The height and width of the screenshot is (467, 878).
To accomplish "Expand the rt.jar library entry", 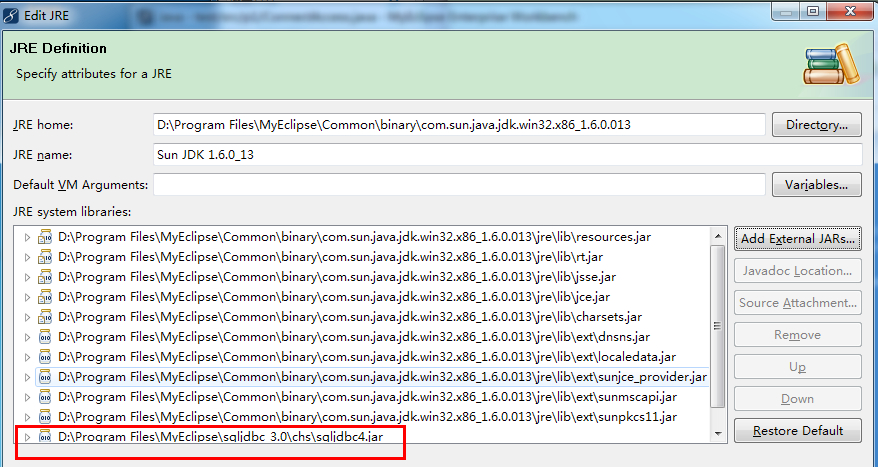I will tap(27, 258).
